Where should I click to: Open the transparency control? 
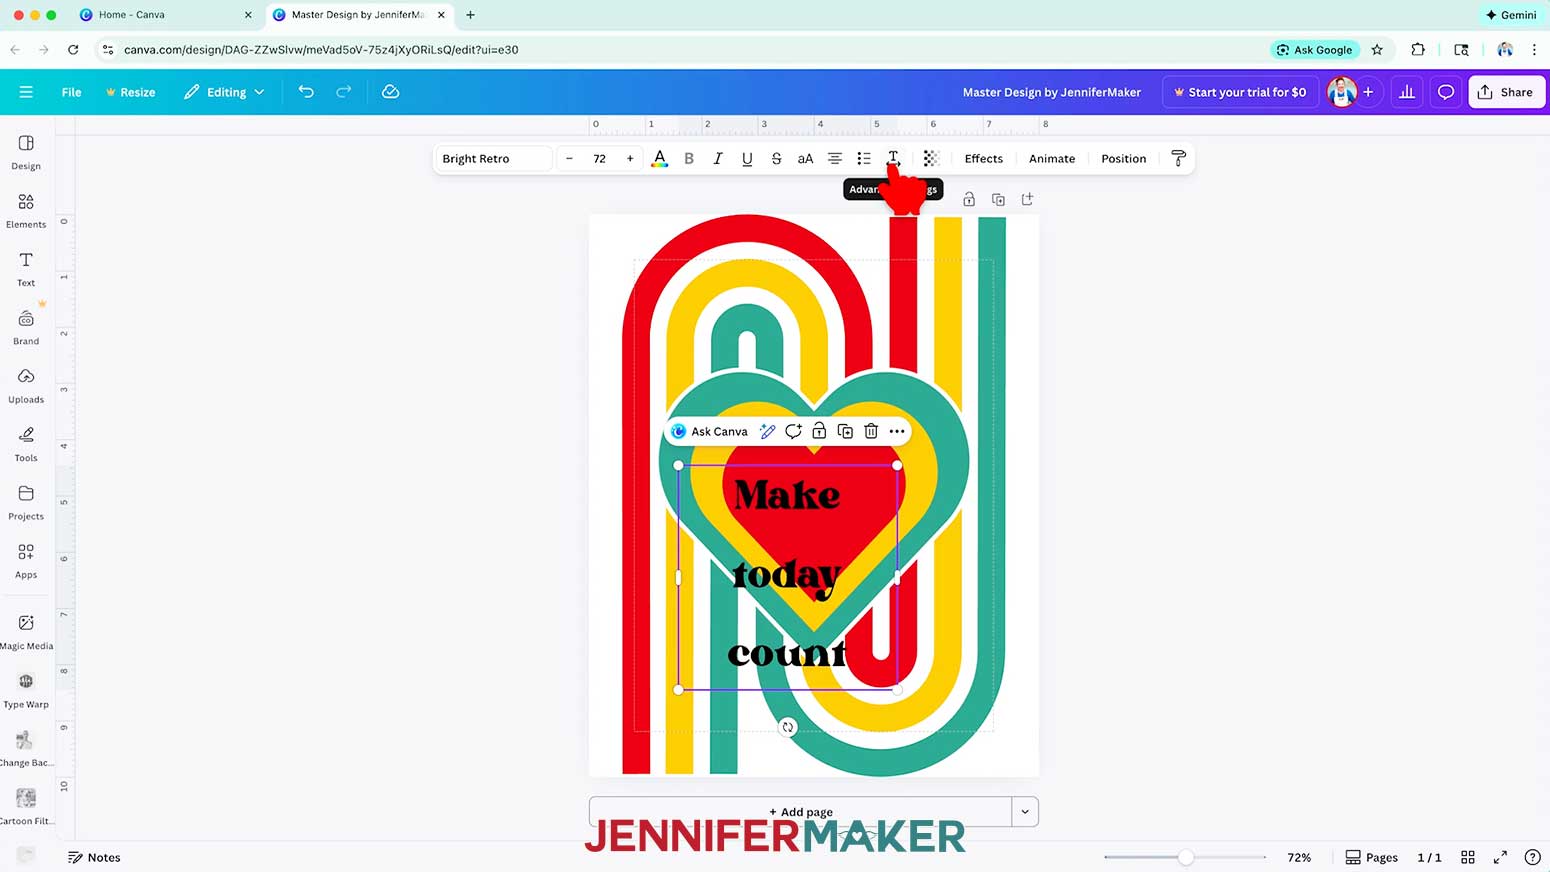coord(931,159)
